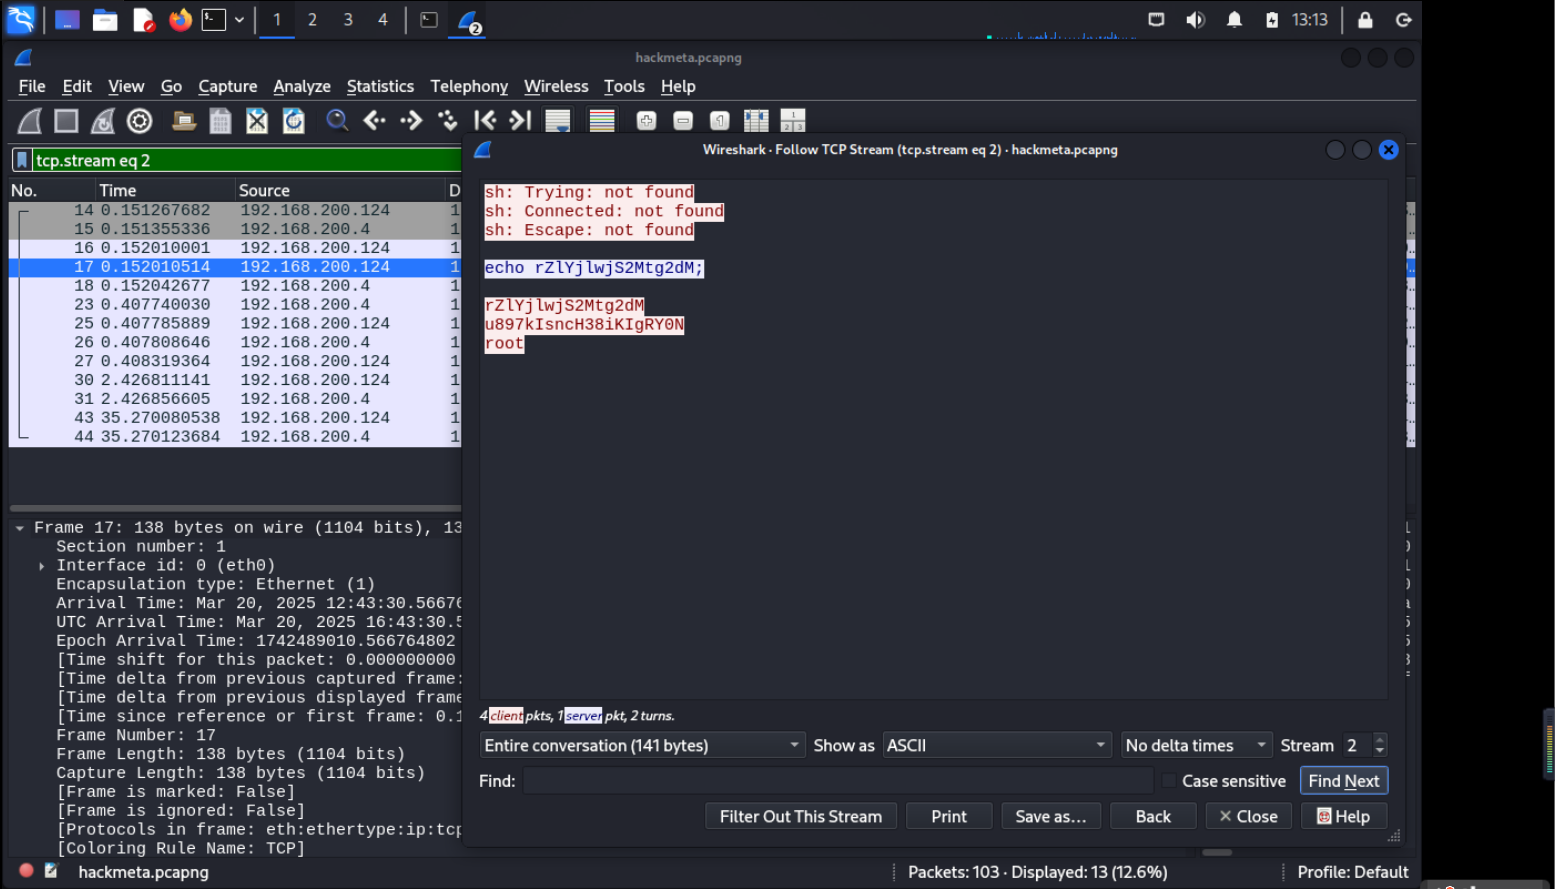The width and height of the screenshot is (1555, 889).
Task: Open Capture options gear icon
Action: [140, 121]
